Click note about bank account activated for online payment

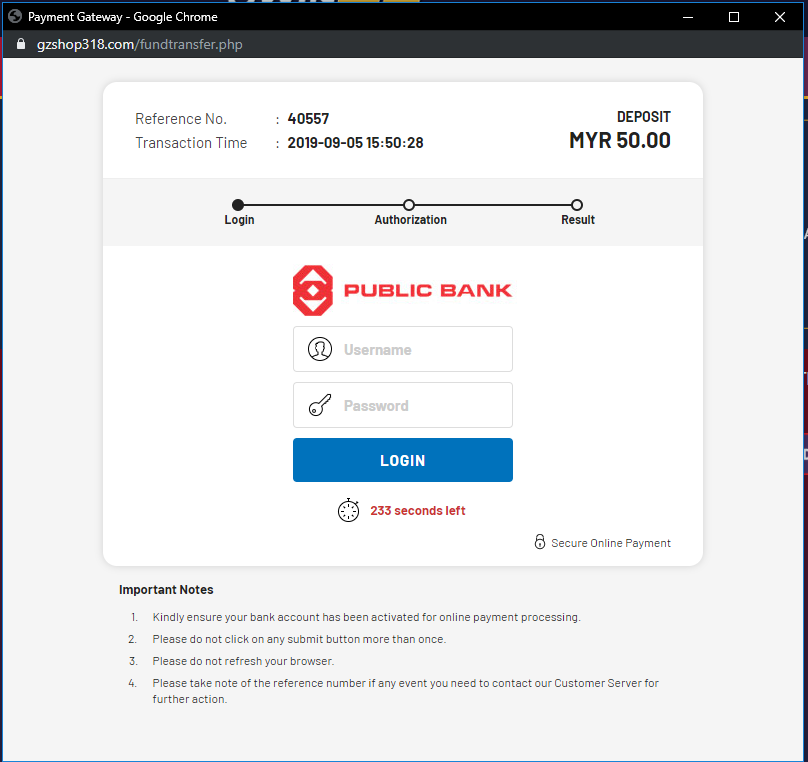pyautogui.click(x=366, y=617)
